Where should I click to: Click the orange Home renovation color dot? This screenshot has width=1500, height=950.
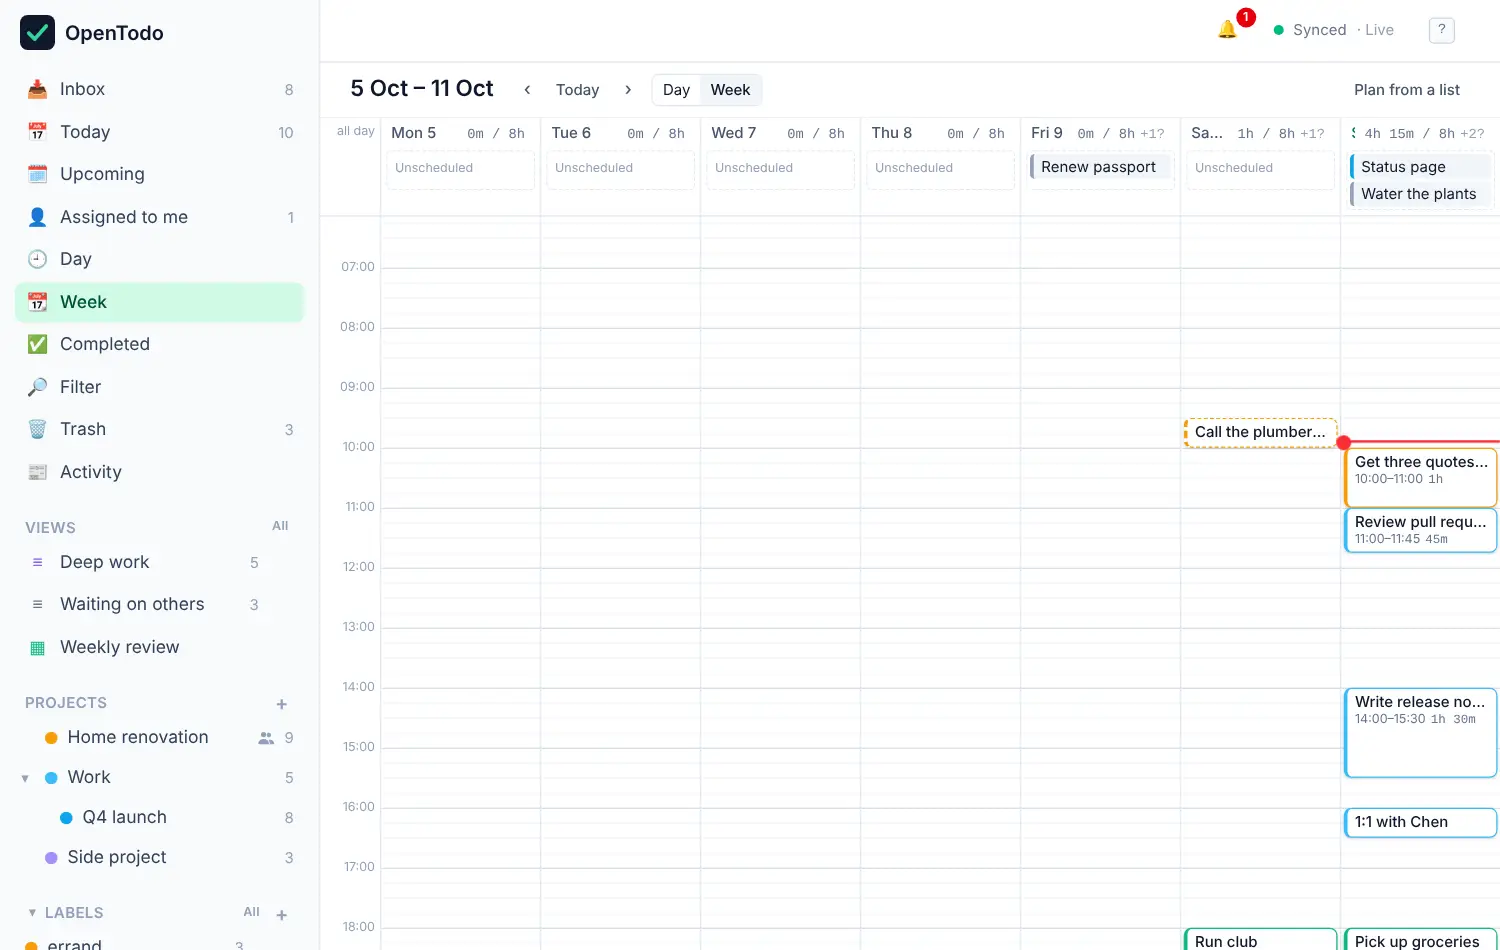pos(51,738)
